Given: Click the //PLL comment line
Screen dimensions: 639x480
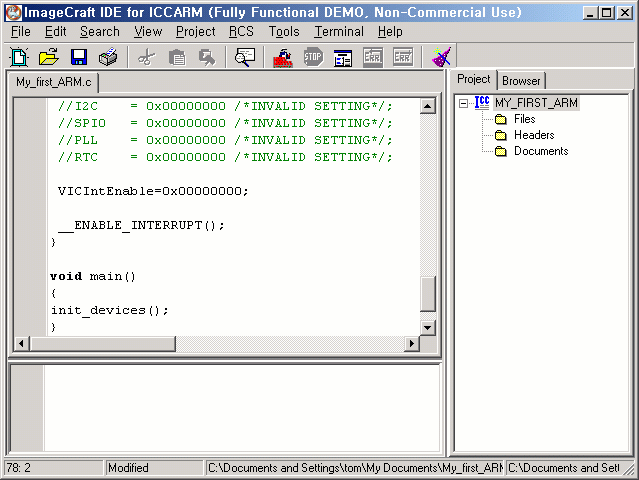Looking at the screenshot, I should (x=225, y=140).
